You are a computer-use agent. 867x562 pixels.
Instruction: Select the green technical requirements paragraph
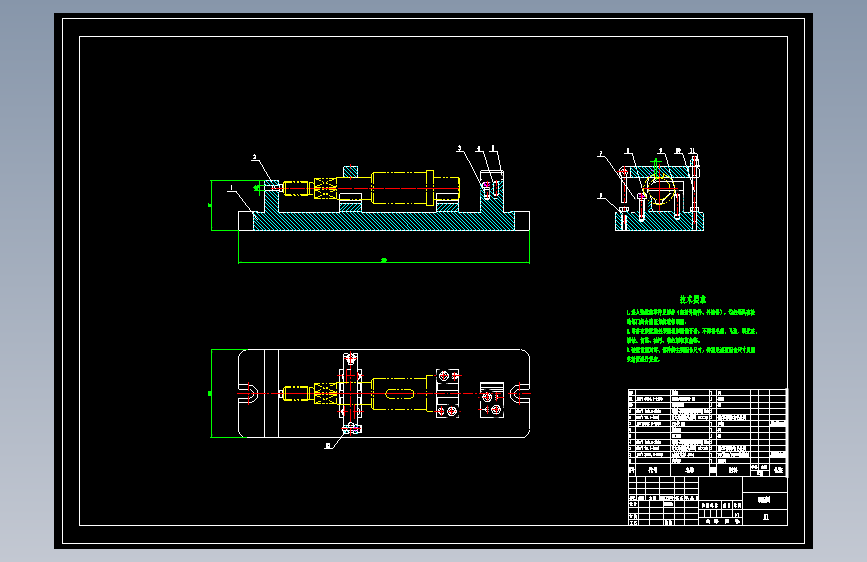pos(692,336)
